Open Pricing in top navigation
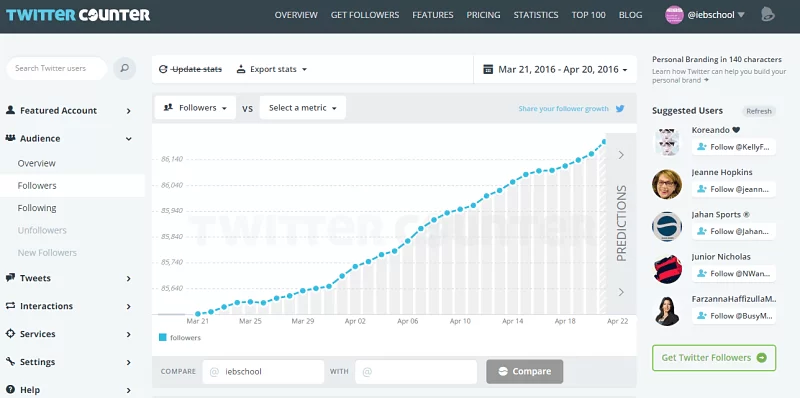Viewport: 800px width, 398px height. tap(483, 15)
